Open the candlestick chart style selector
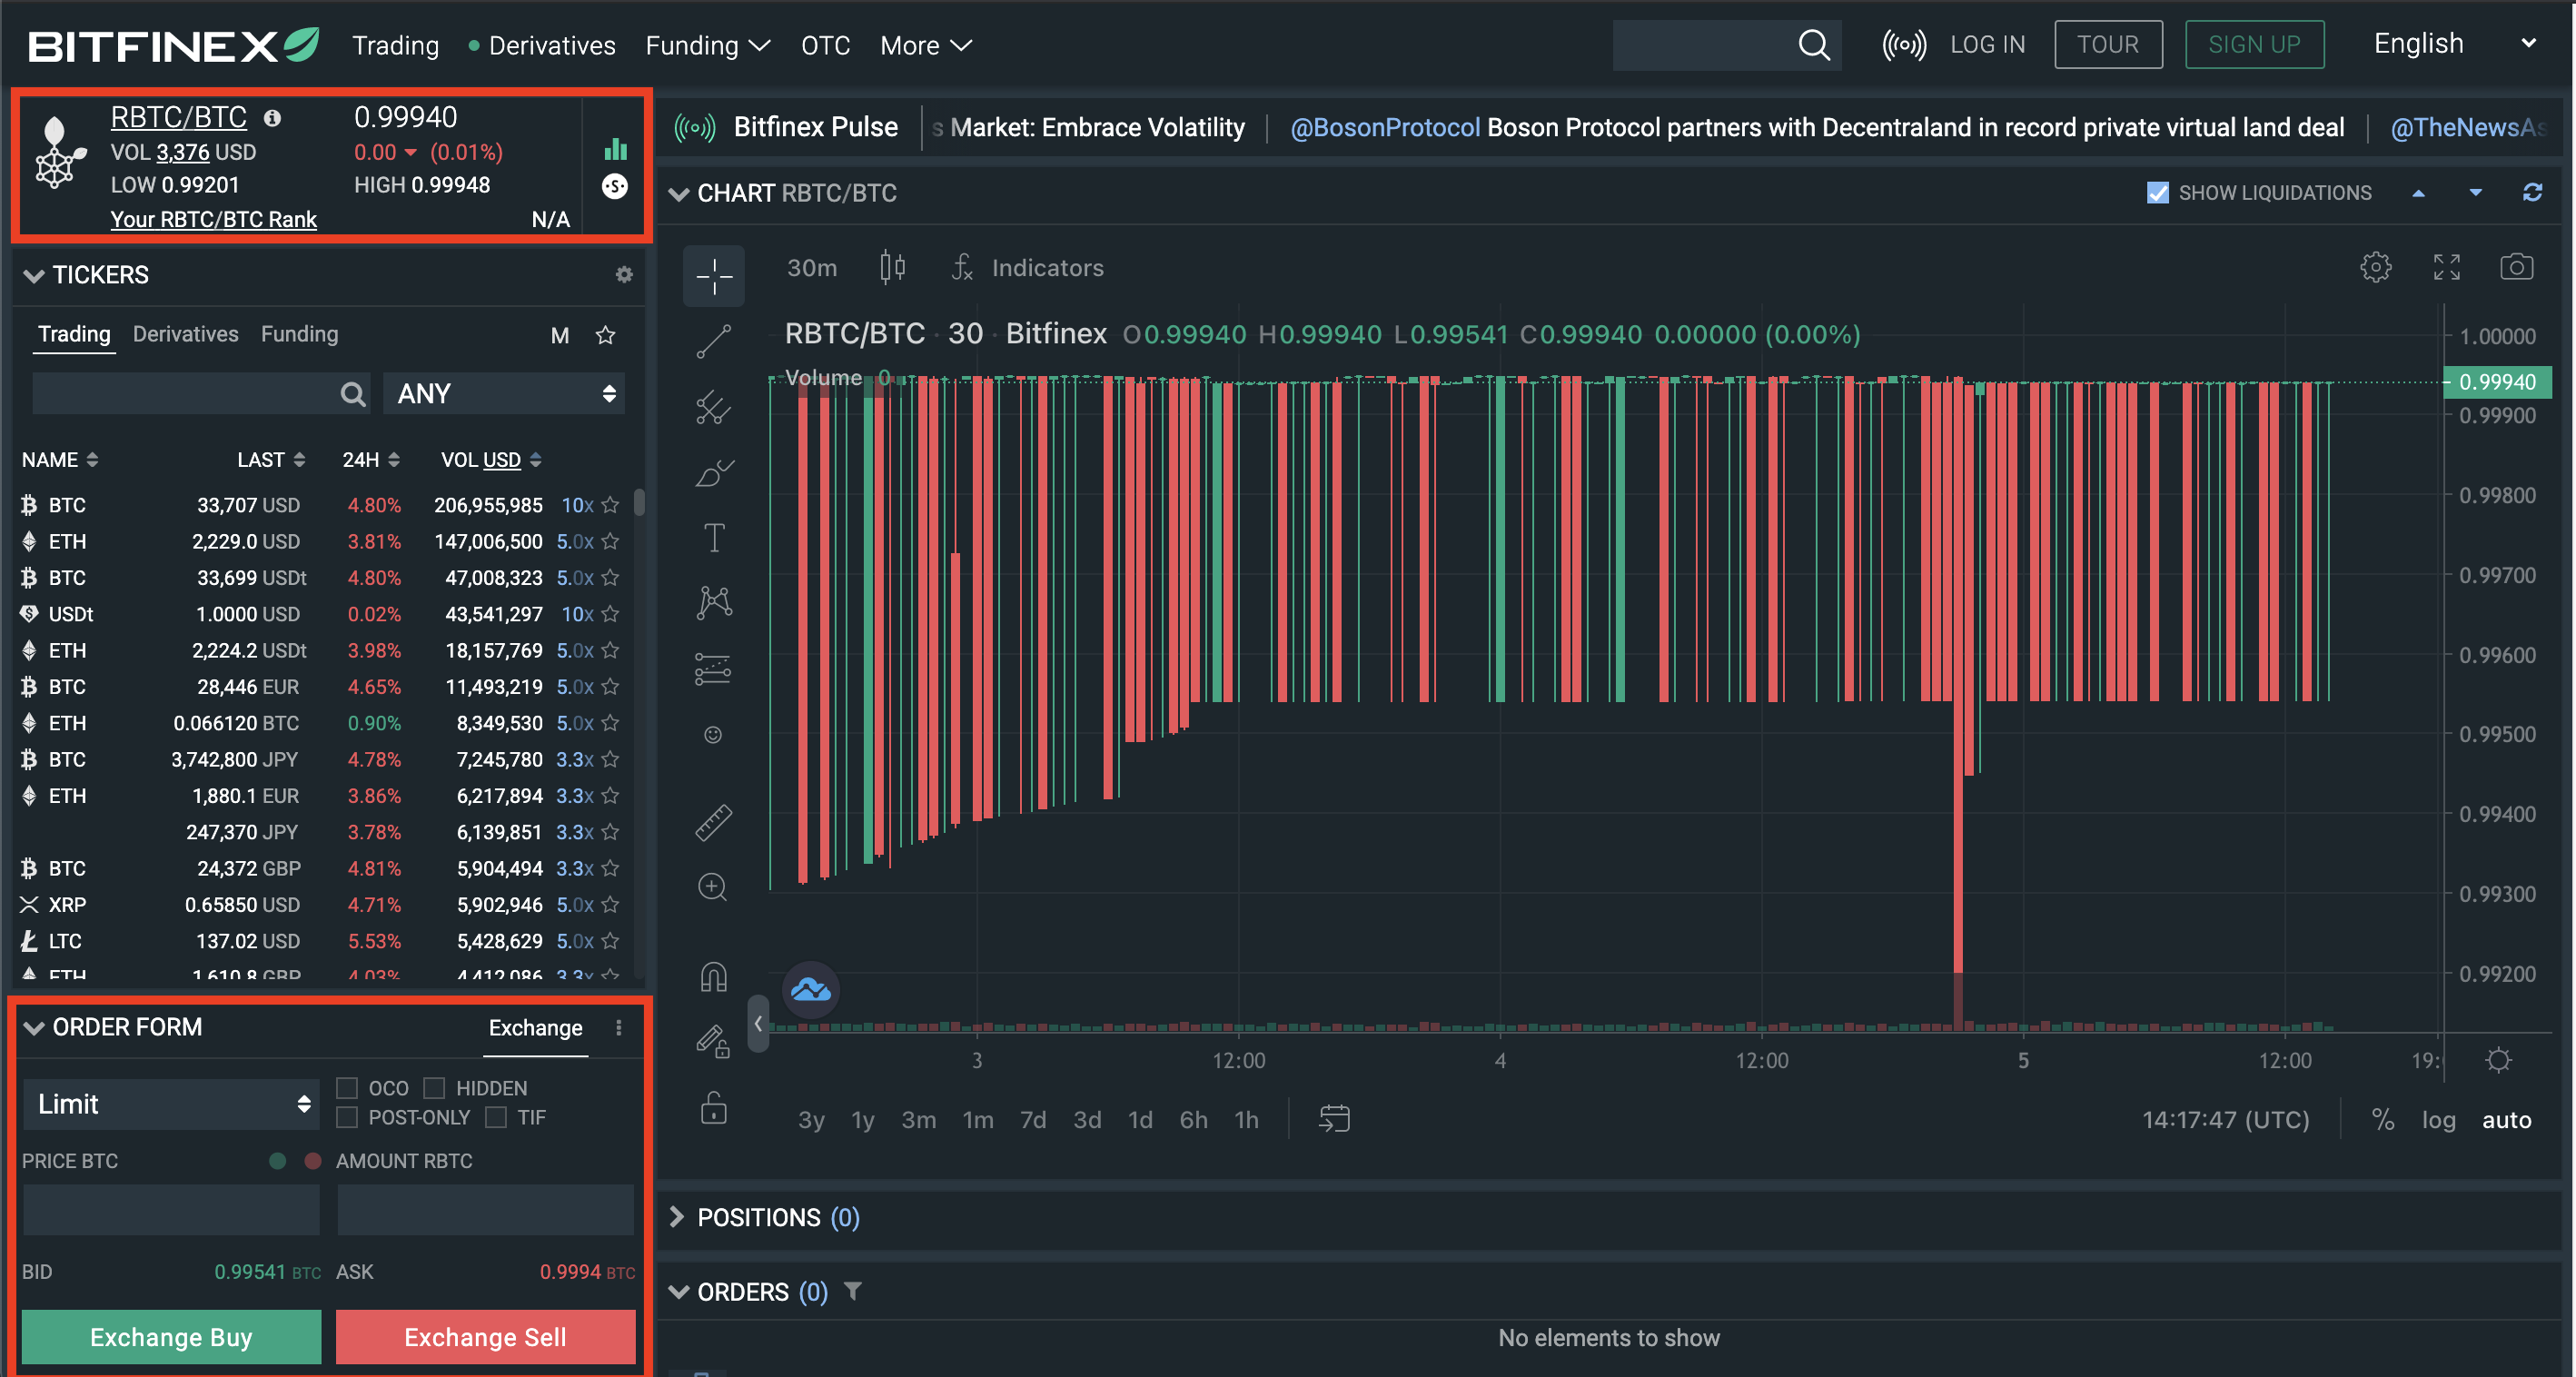2576x1377 pixels. tap(893, 267)
